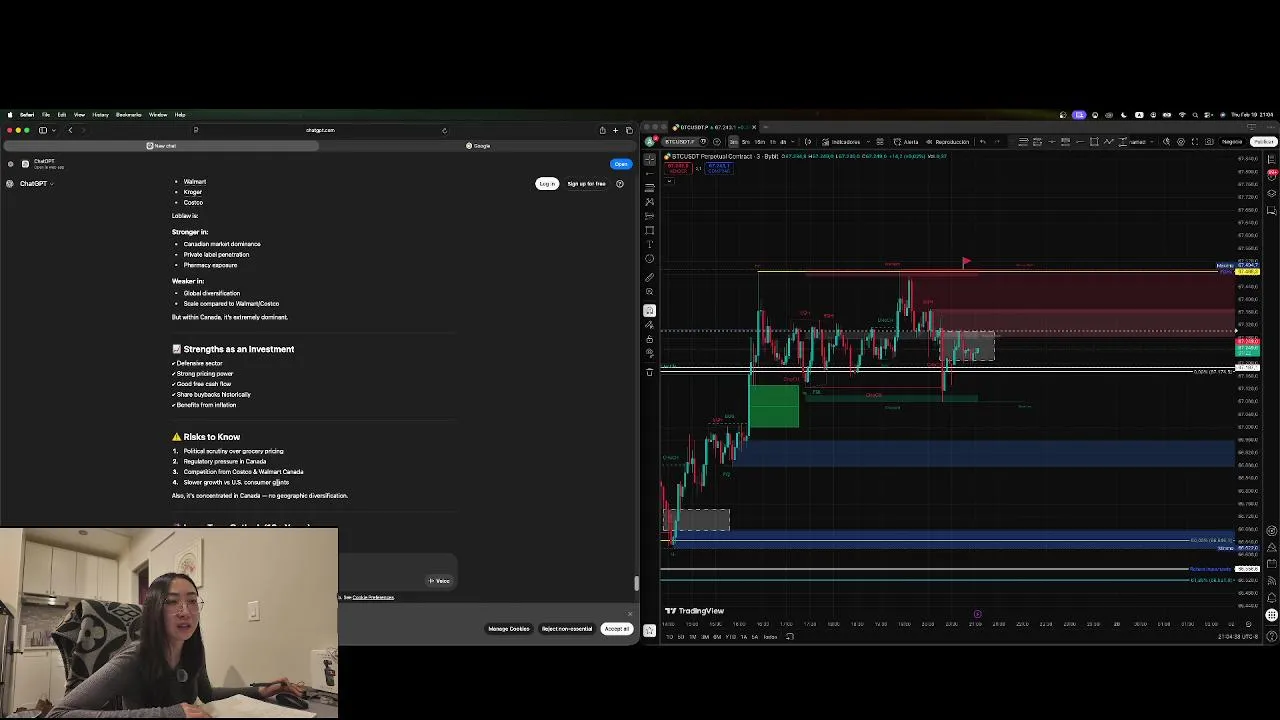Start Reproducción bar replay
This screenshot has width=1280, height=720.
(x=947, y=142)
